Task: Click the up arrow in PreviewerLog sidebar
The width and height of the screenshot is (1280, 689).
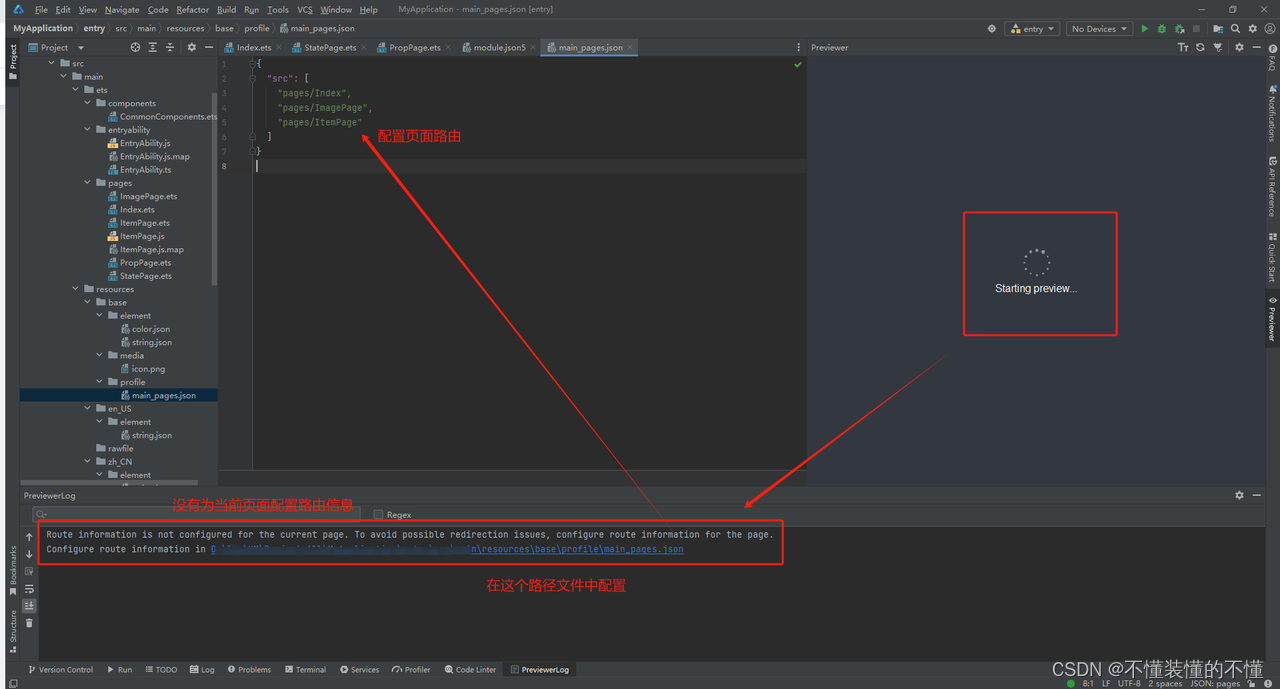Action: [29, 537]
